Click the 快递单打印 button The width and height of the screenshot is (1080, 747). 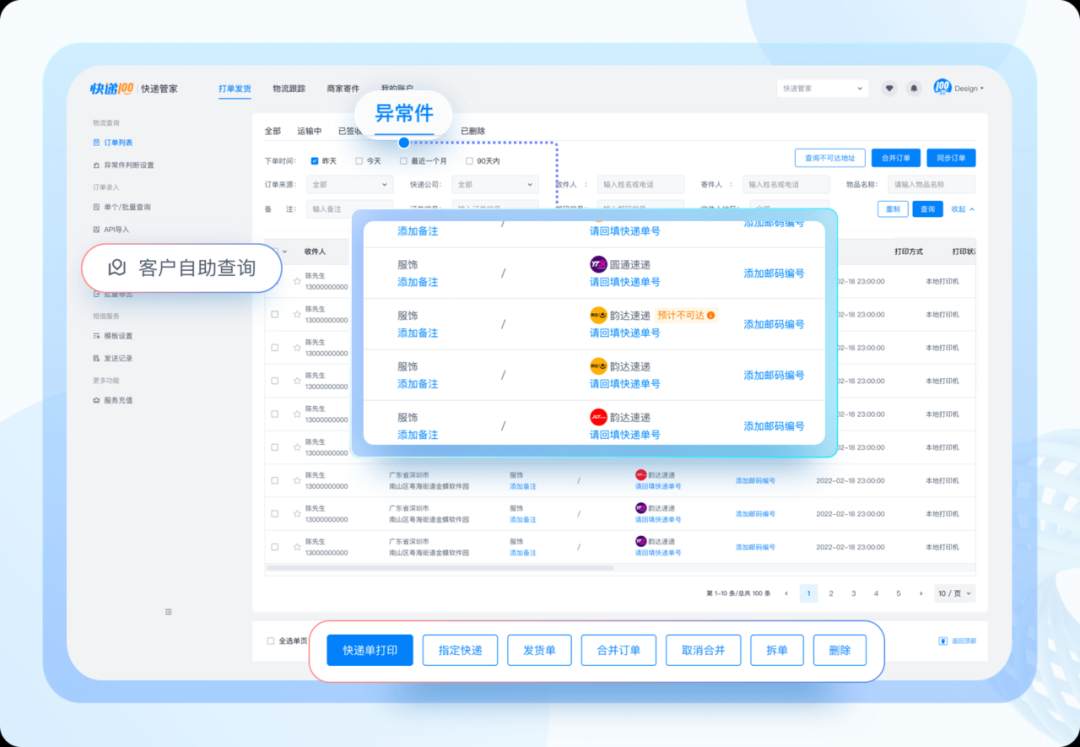[x=370, y=650]
